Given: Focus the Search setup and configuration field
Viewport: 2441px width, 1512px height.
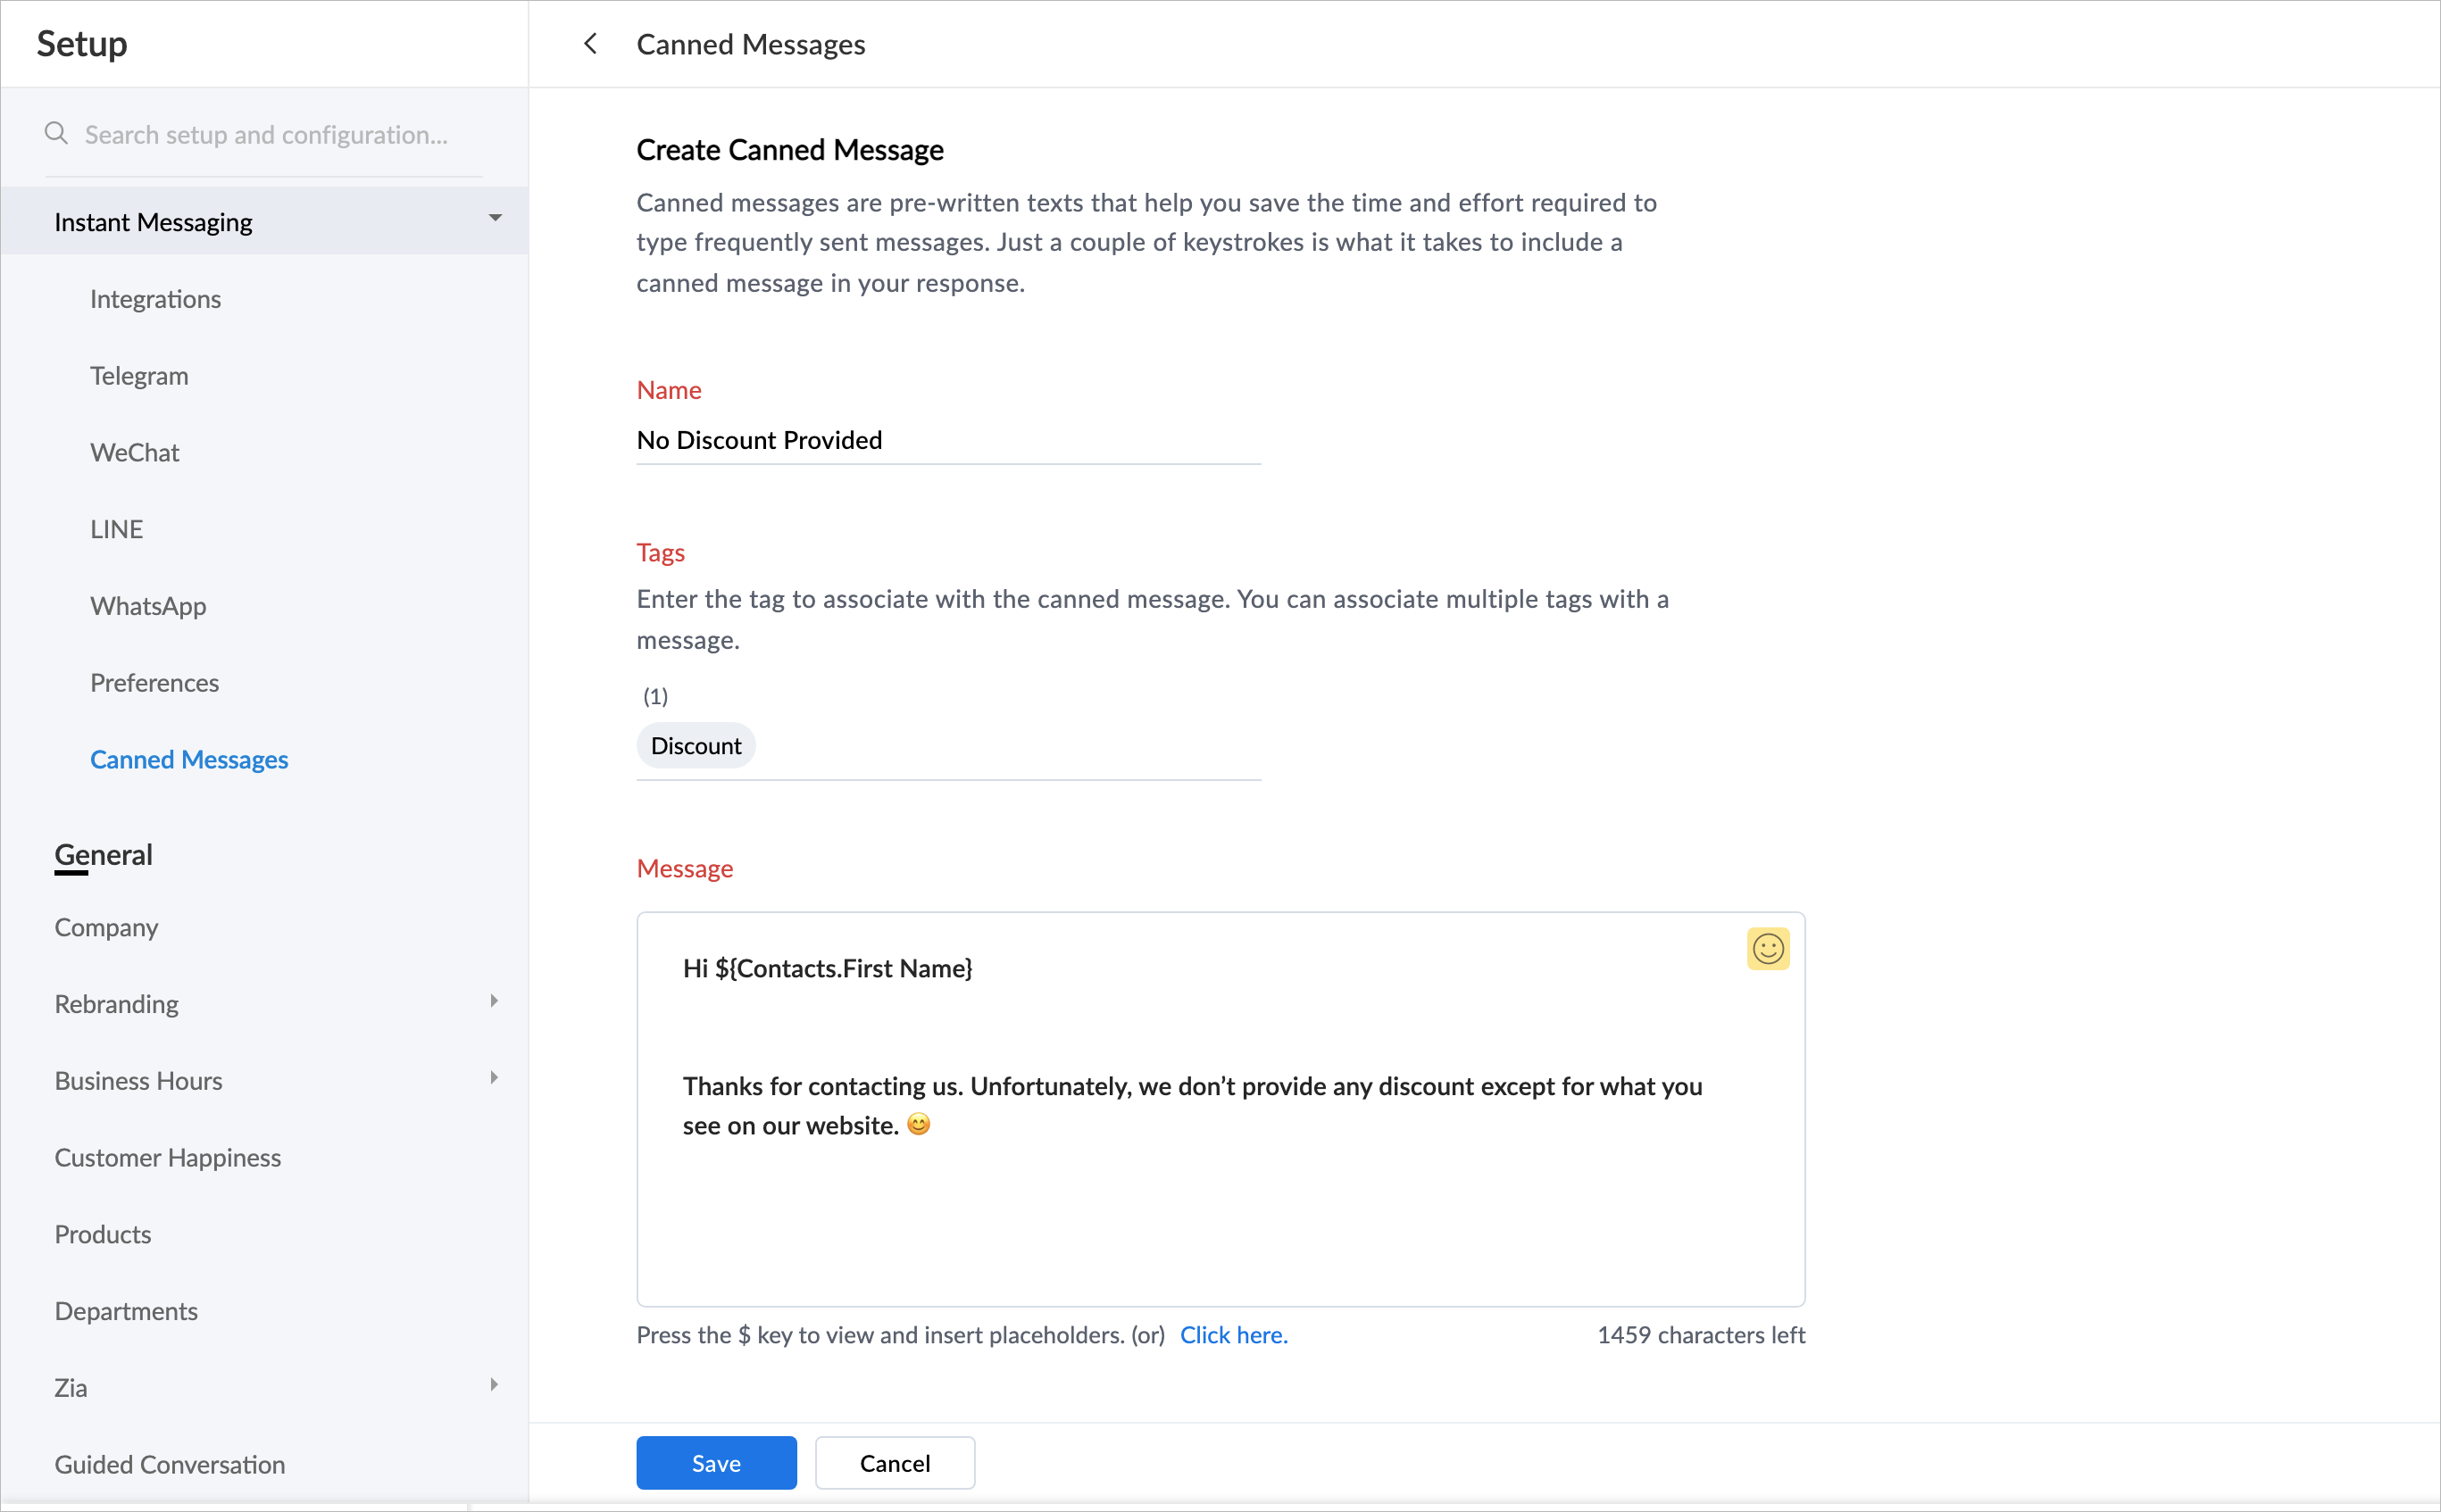Looking at the screenshot, I should tap(265, 134).
